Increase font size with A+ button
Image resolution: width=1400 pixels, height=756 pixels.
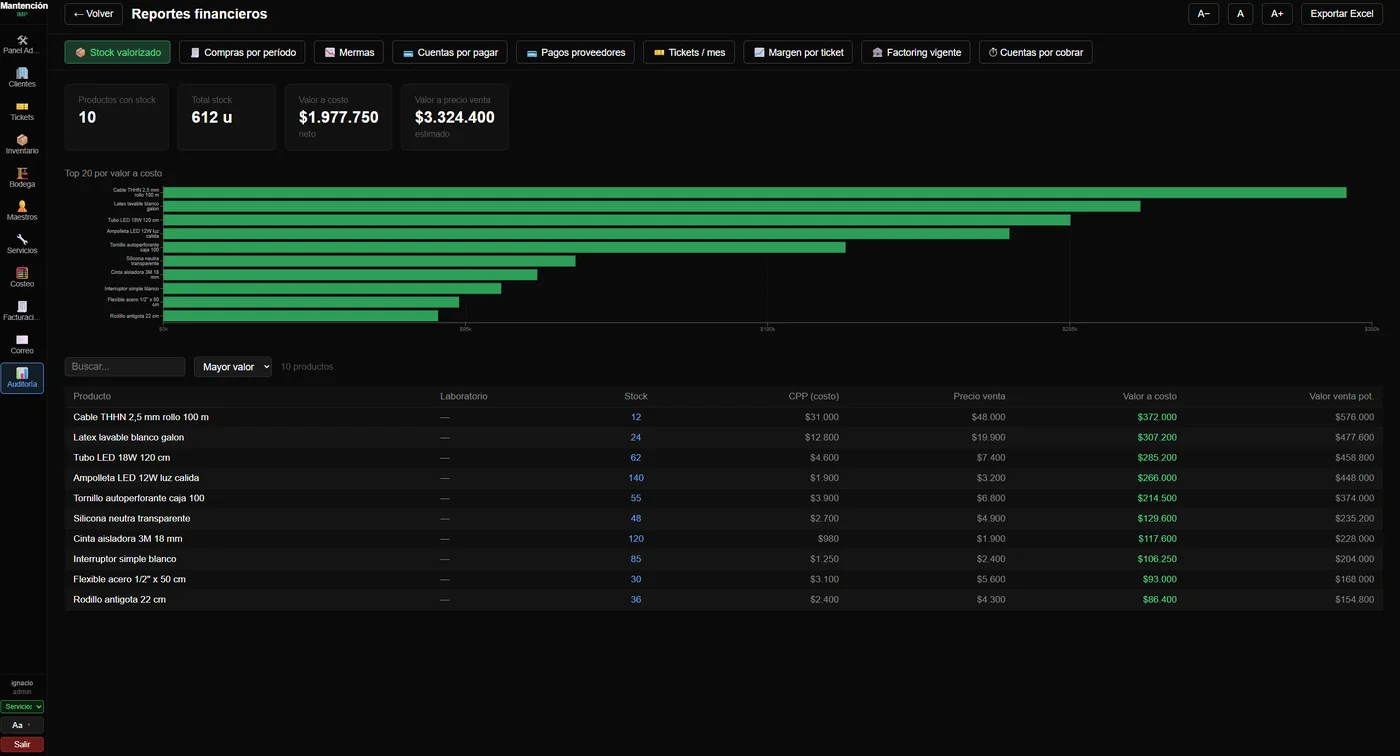pos(1277,14)
